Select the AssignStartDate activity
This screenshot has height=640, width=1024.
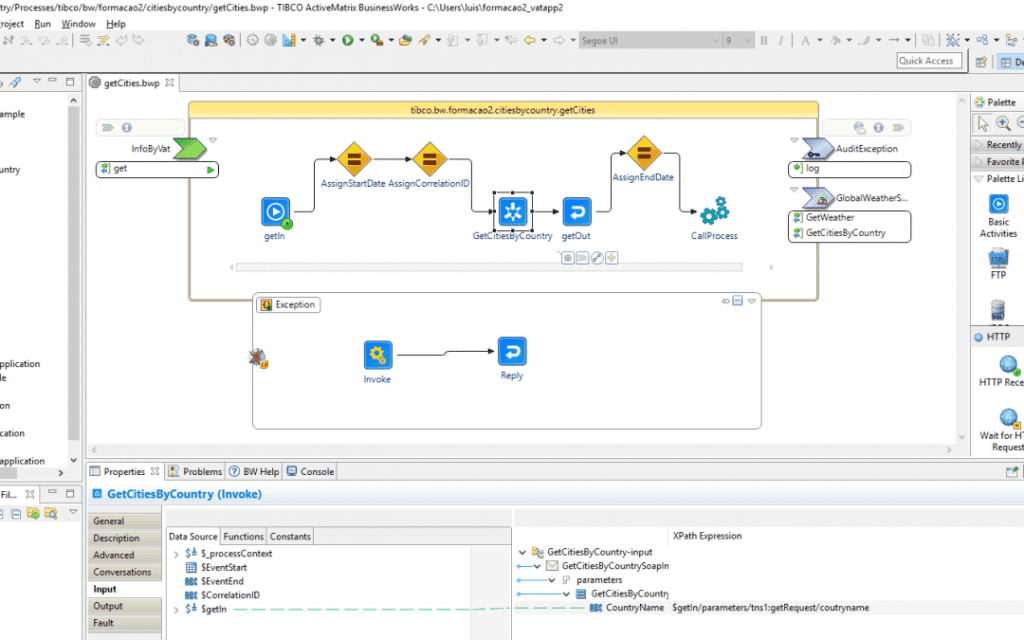point(354,159)
